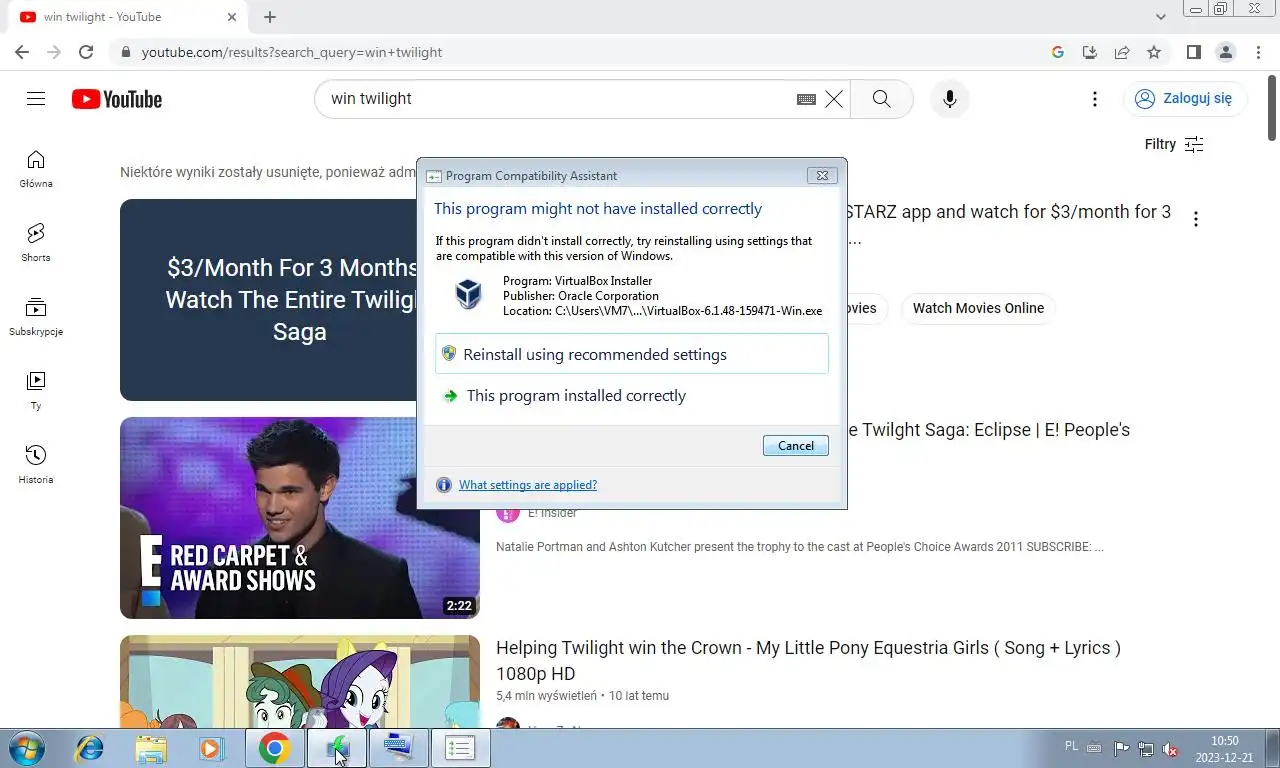The height and width of the screenshot is (768, 1280).
Task: Submit search with magnifier button
Action: (x=881, y=99)
